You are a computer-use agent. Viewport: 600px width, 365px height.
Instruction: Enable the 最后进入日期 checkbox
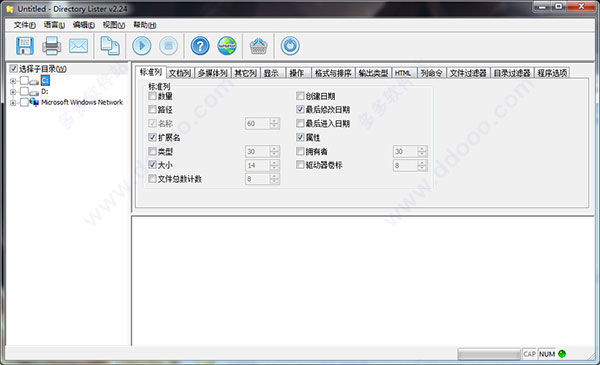300,123
